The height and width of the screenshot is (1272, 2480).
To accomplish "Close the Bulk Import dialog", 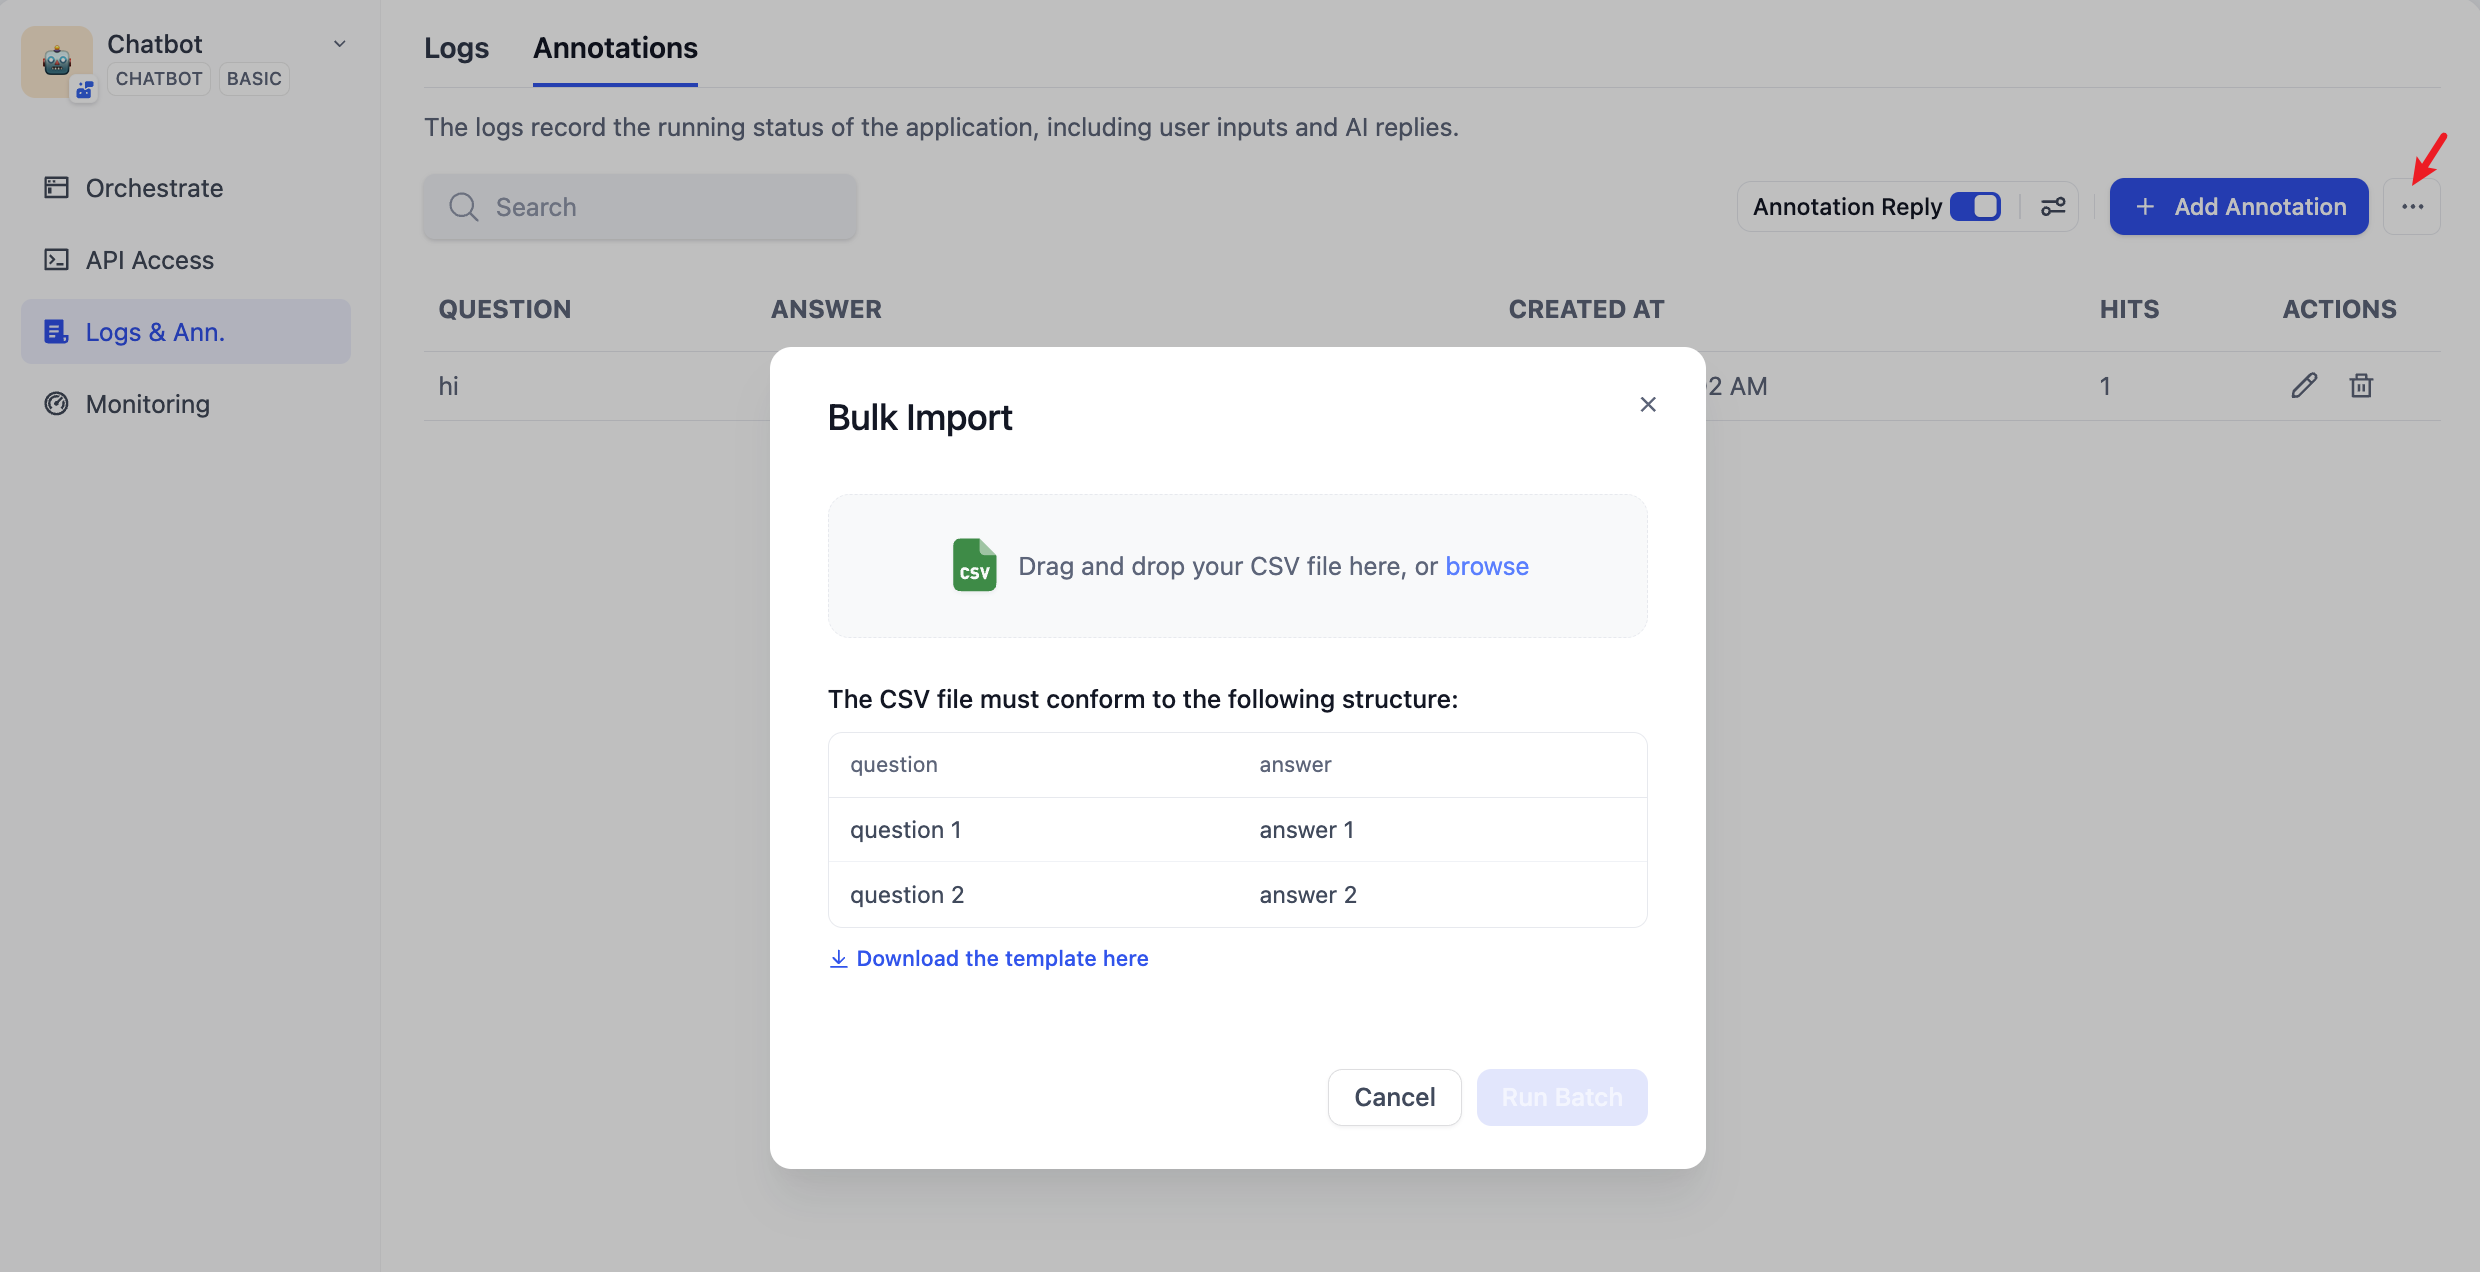I will [1648, 404].
